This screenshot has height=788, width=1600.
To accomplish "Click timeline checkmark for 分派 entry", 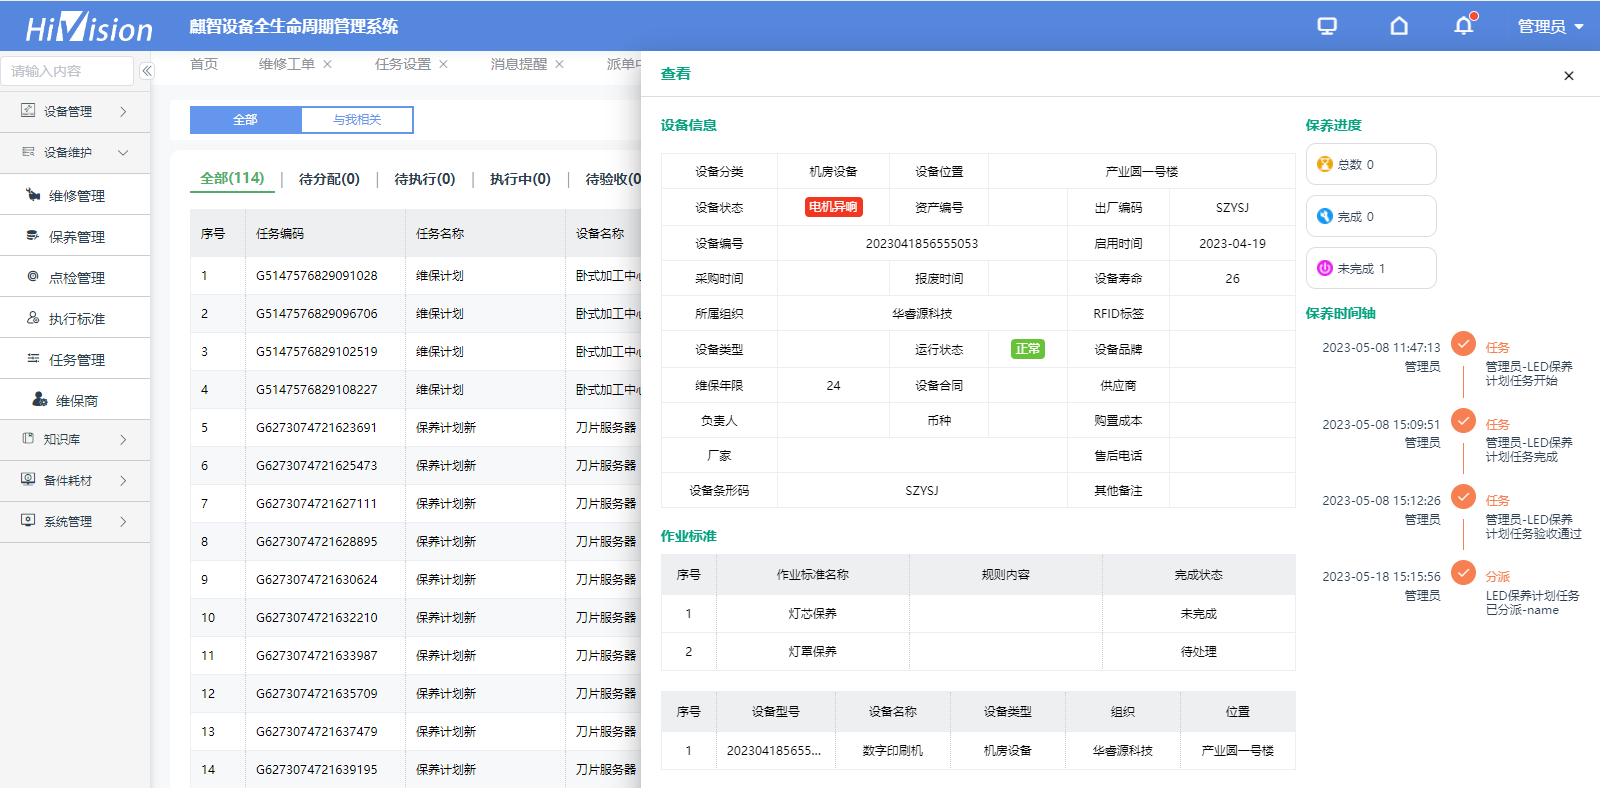I will coord(1464,573).
